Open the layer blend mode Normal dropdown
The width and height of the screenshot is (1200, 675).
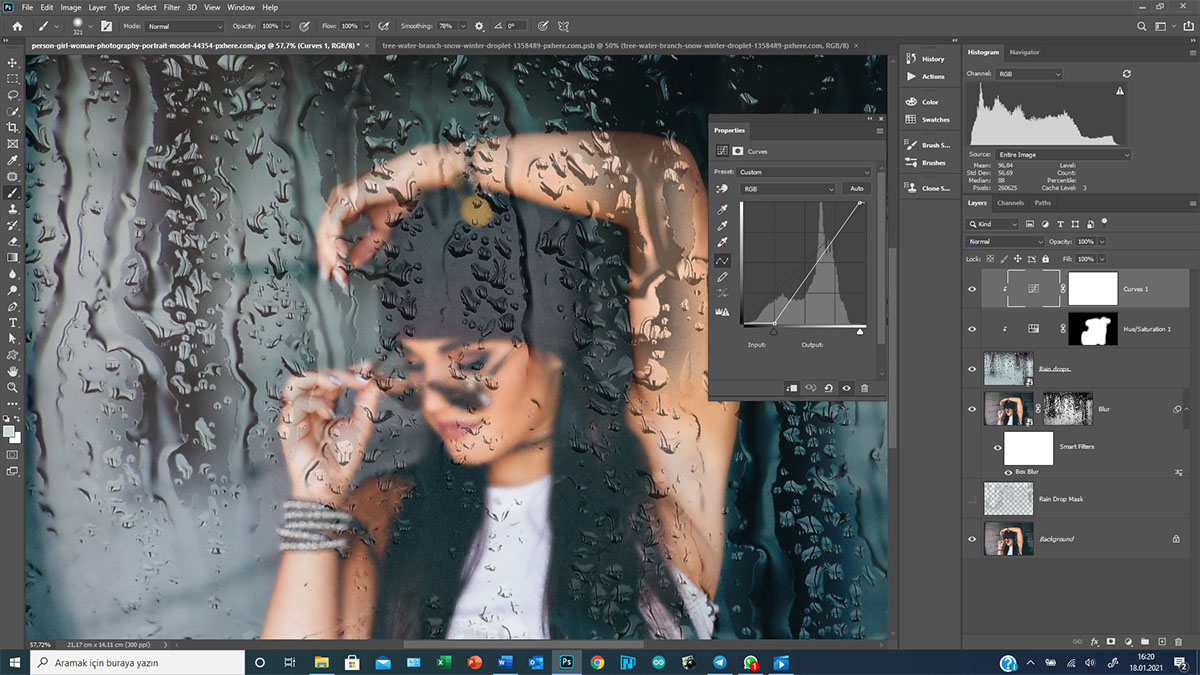tap(1005, 242)
